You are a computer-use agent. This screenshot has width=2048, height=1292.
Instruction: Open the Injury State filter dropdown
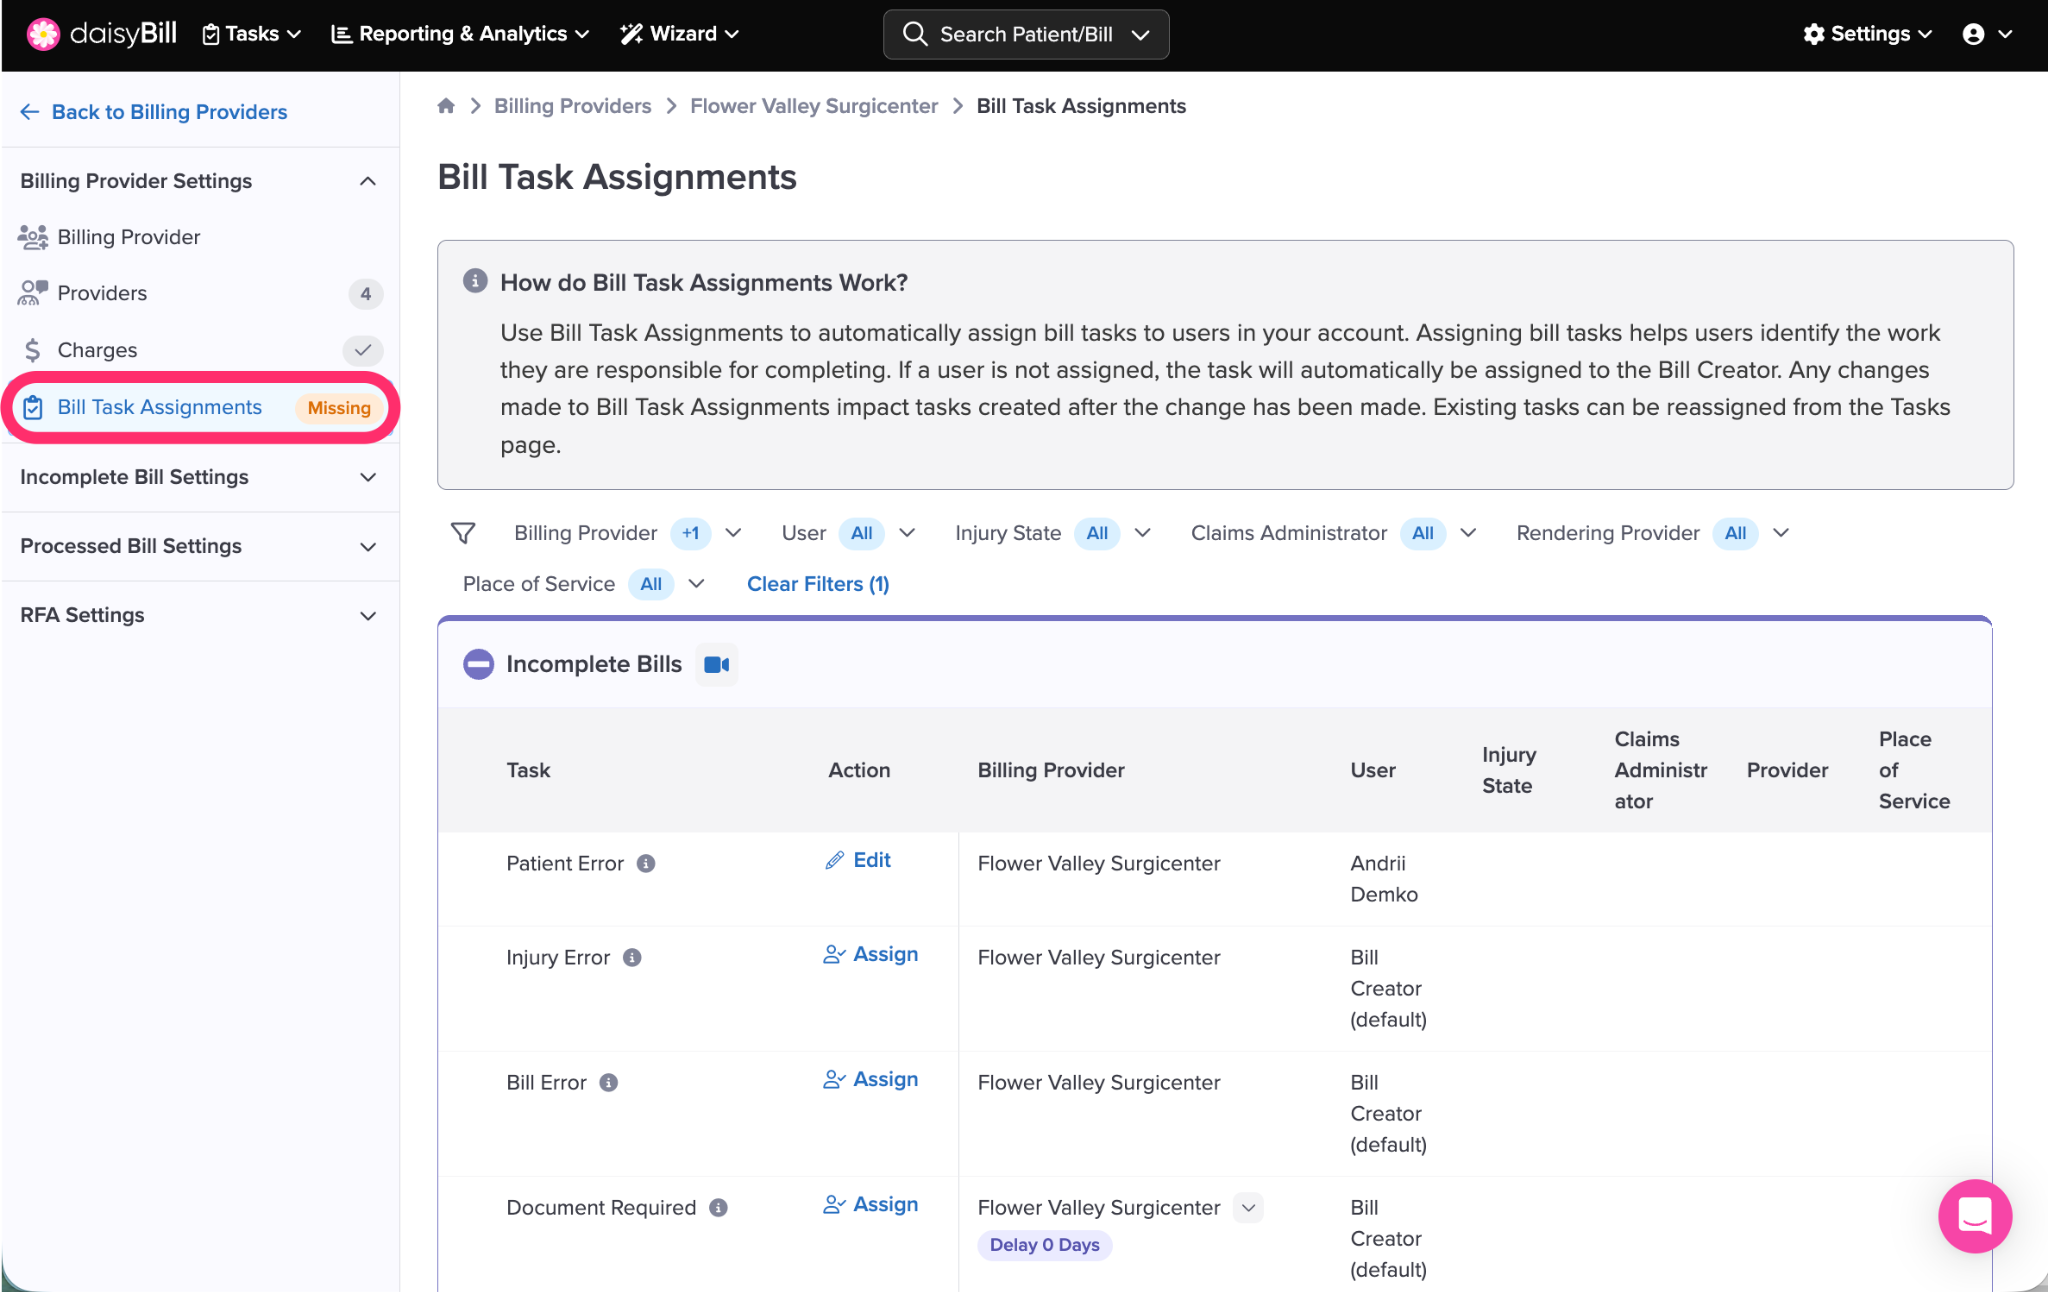pos(1142,534)
